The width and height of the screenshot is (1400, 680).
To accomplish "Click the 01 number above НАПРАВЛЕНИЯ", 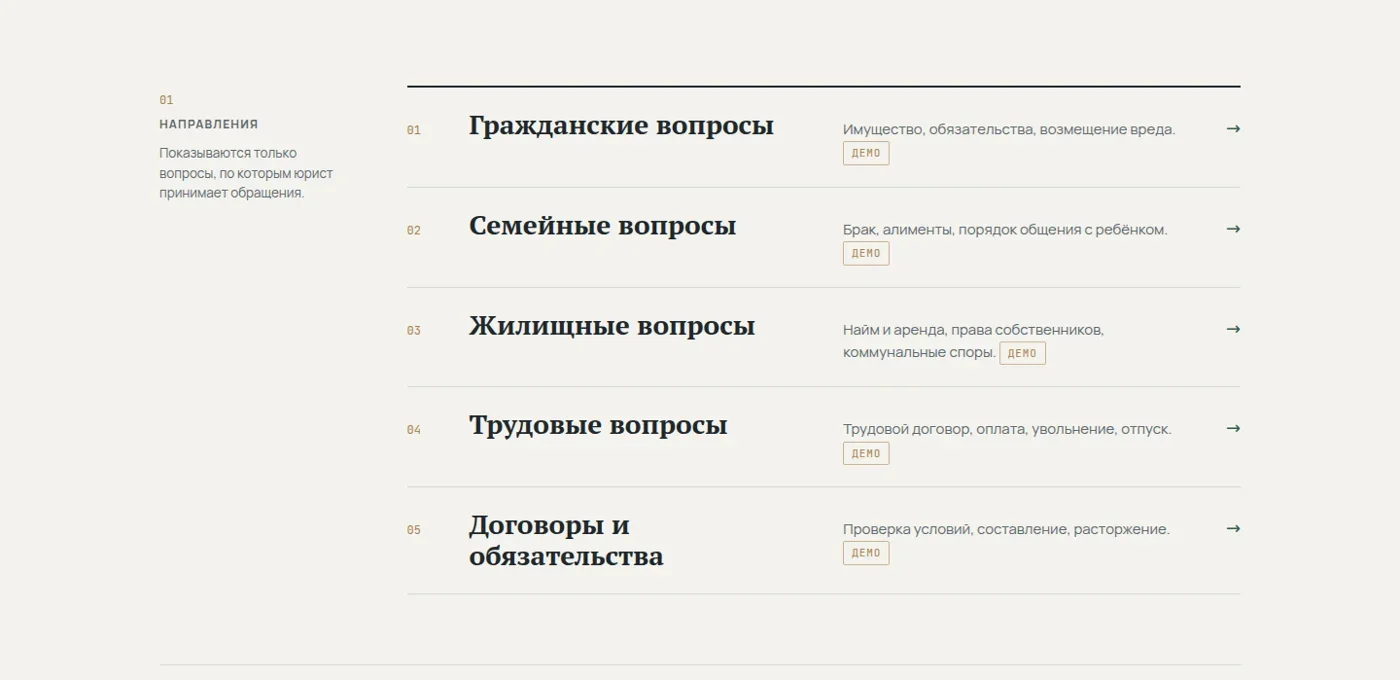I will tap(166, 100).
